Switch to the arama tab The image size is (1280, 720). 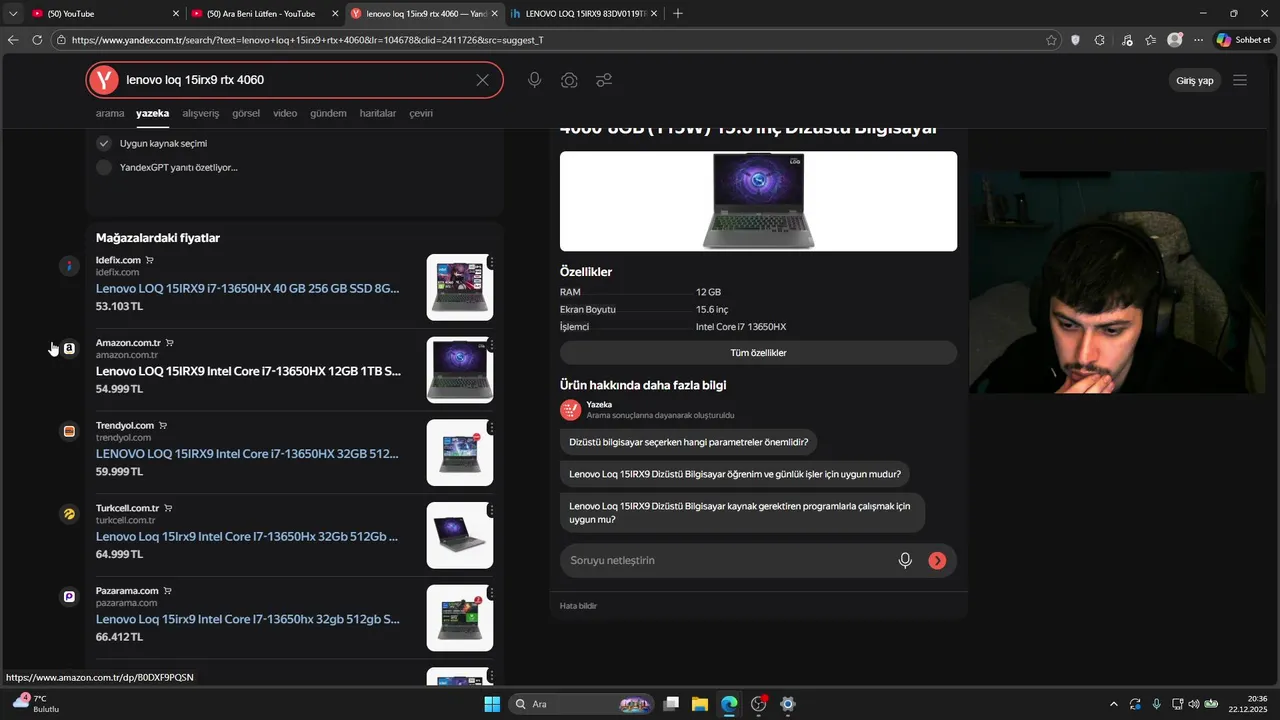pyautogui.click(x=110, y=113)
